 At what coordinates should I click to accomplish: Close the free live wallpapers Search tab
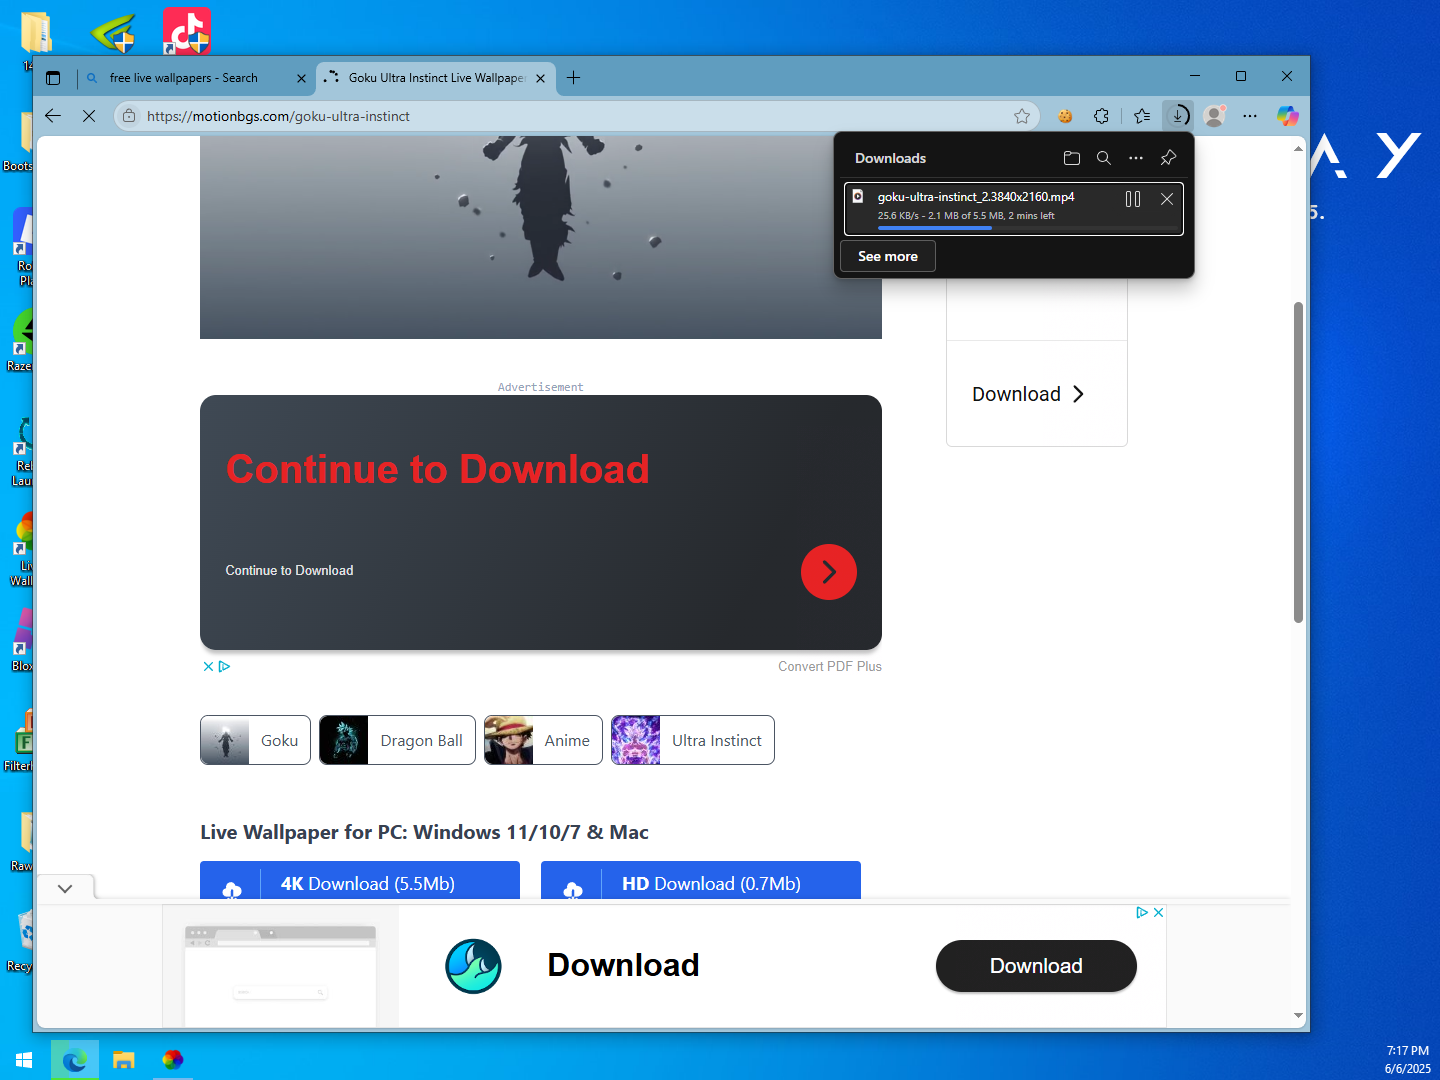[301, 78]
